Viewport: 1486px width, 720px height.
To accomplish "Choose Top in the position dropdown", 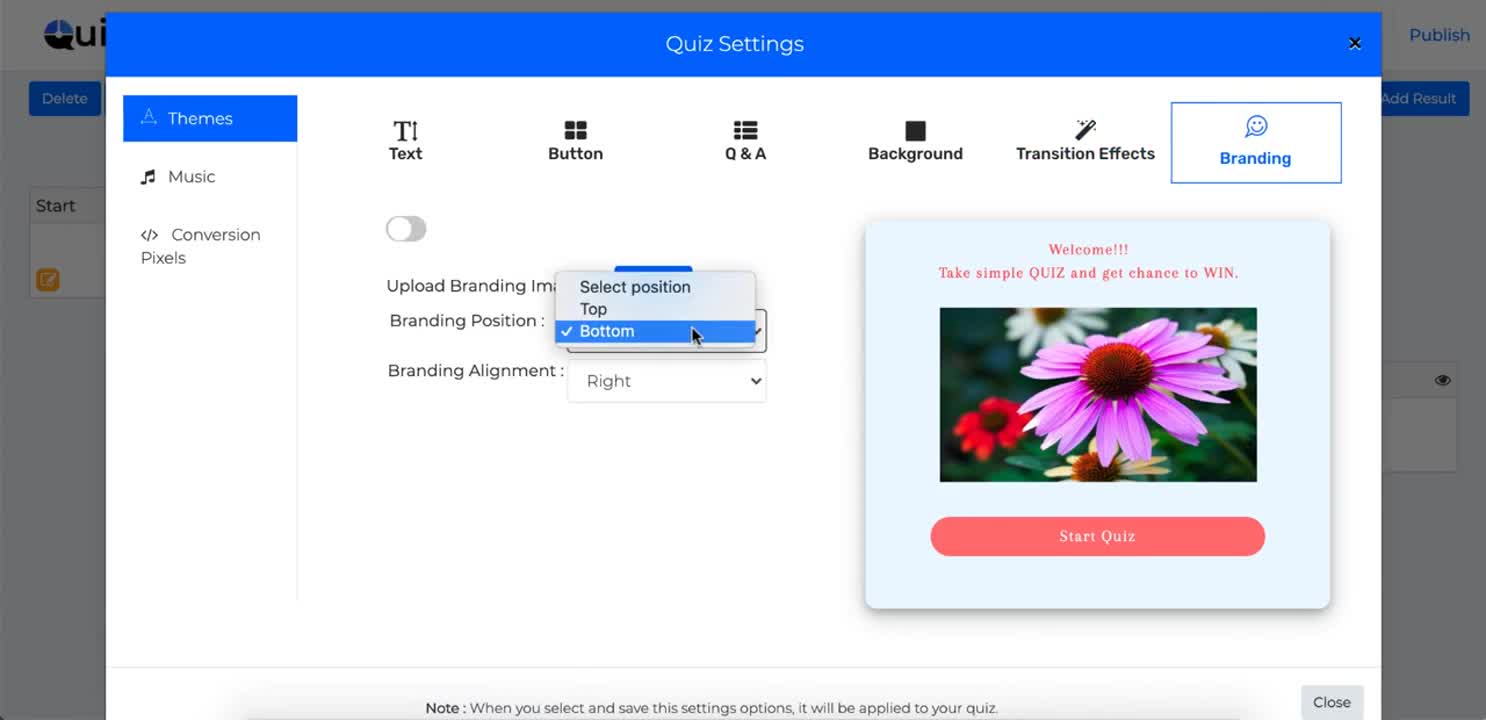I will (593, 309).
